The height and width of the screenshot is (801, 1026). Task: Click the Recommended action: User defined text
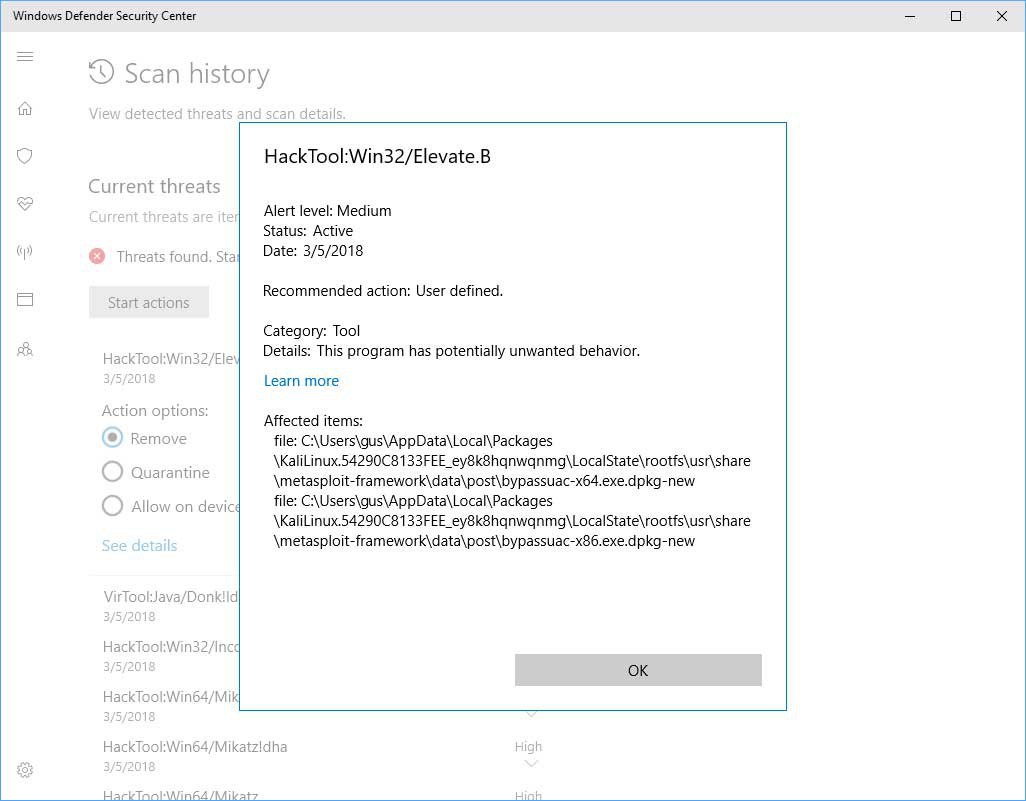click(x=383, y=291)
